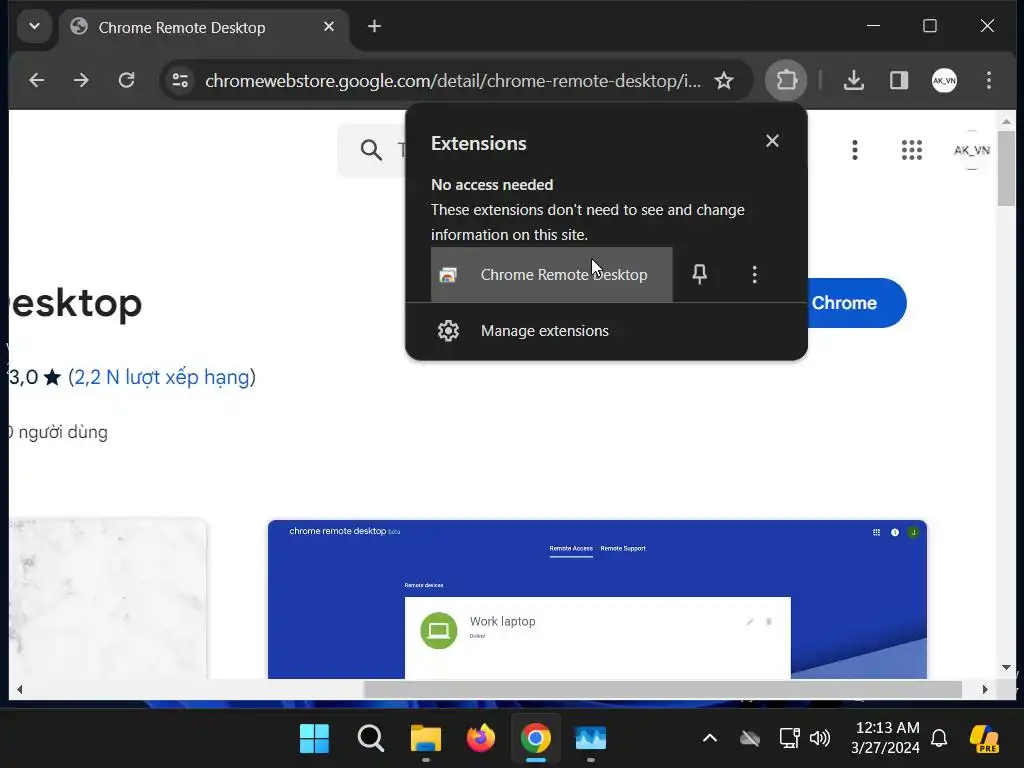This screenshot has width=1024, height=768.
Task: Open the Chrome three-dot menu
Action: (x=989, y=80)
